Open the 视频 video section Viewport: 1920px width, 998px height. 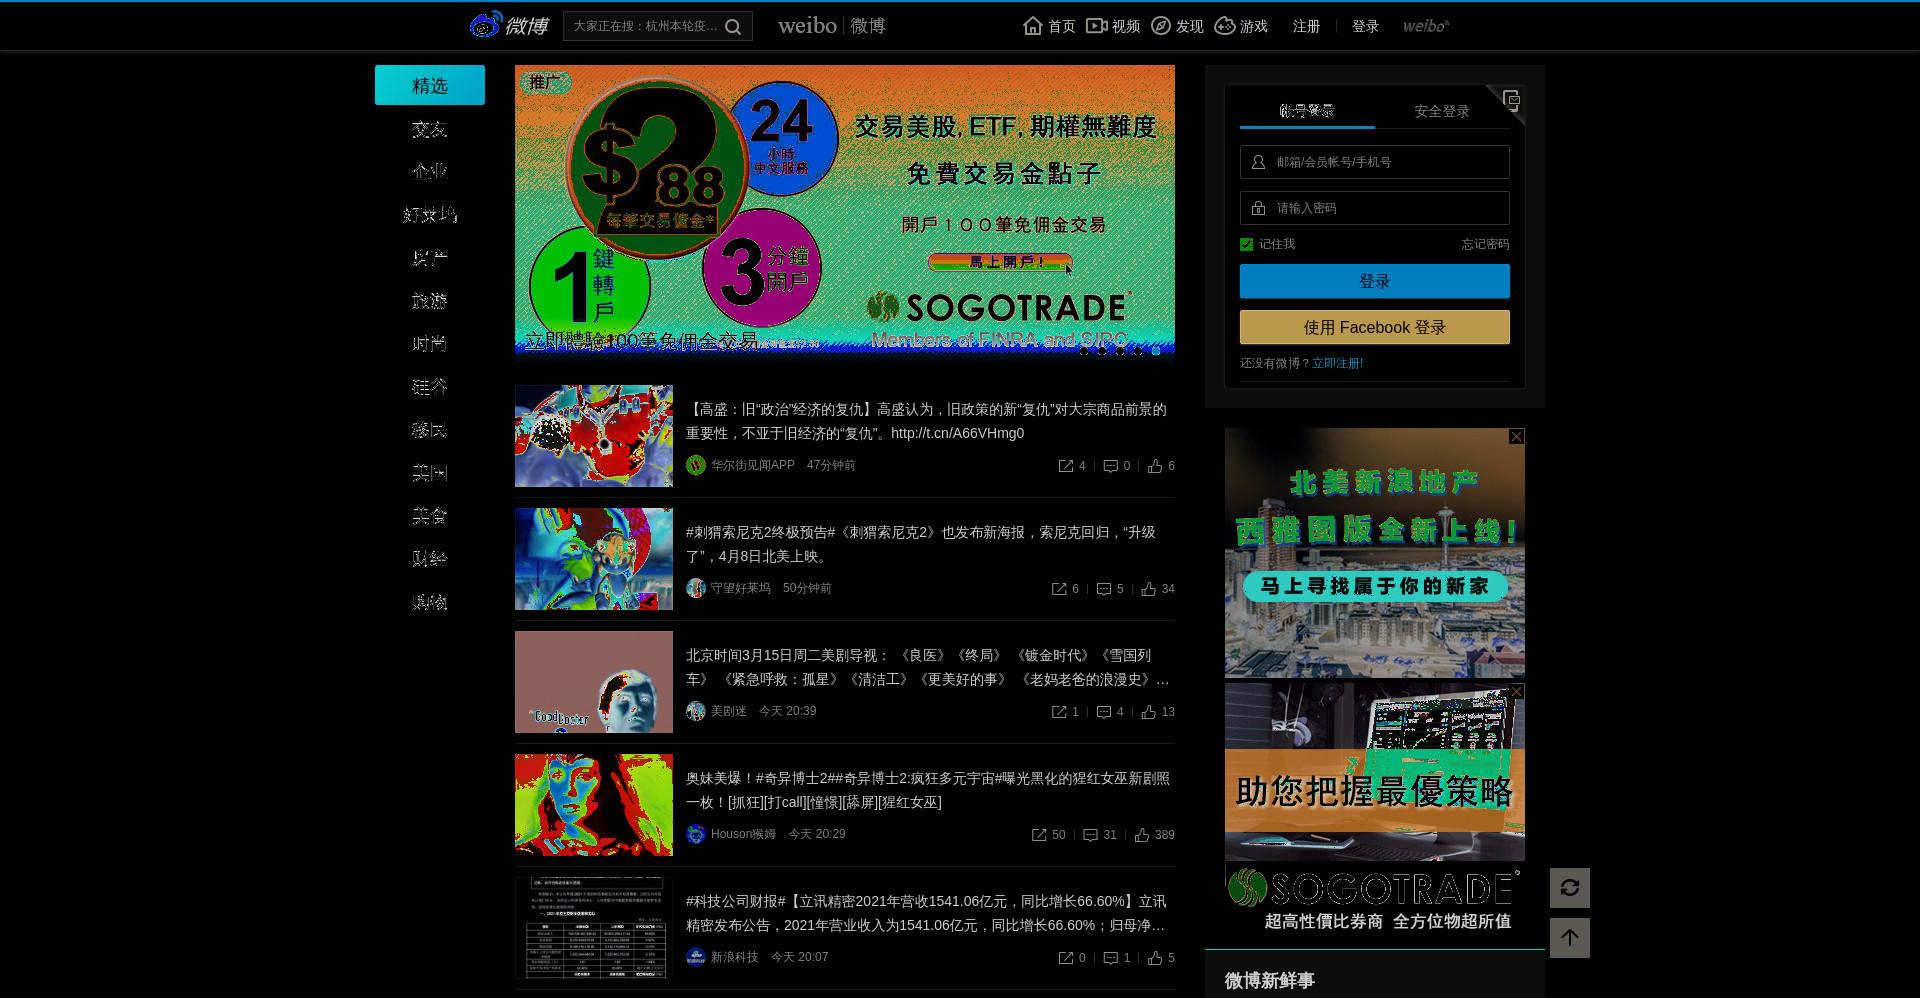(x=1113, y=26)
